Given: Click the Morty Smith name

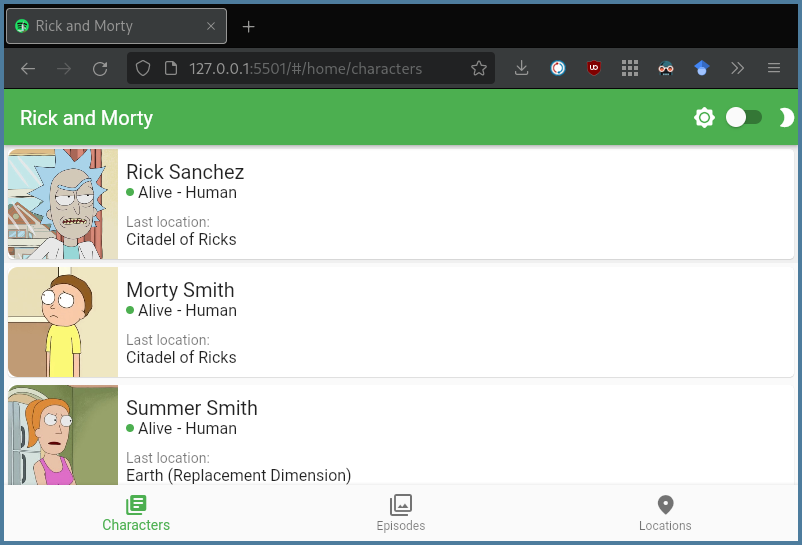Looking at the screenshot, I should tap(180, 290).
